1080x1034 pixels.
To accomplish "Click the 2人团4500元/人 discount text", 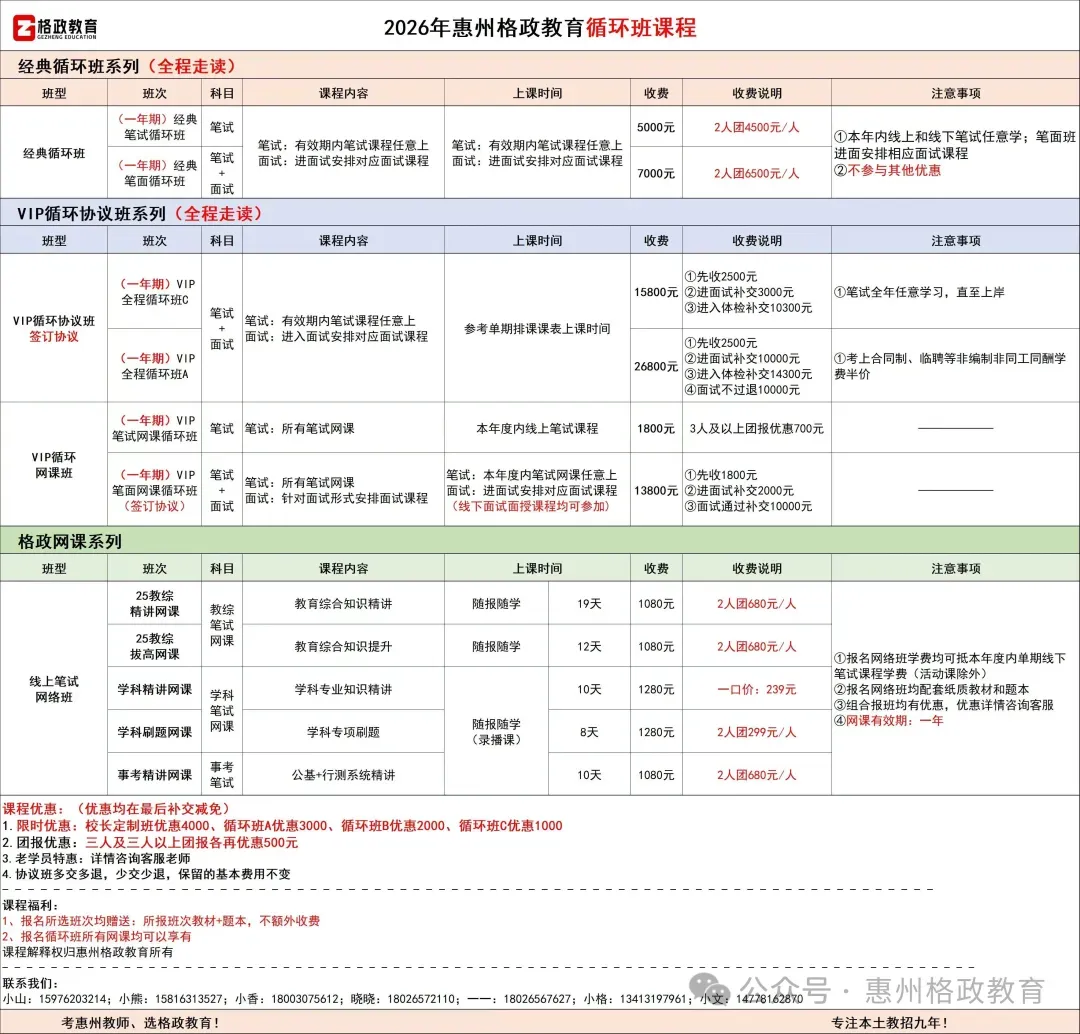I will pos(756,127).
